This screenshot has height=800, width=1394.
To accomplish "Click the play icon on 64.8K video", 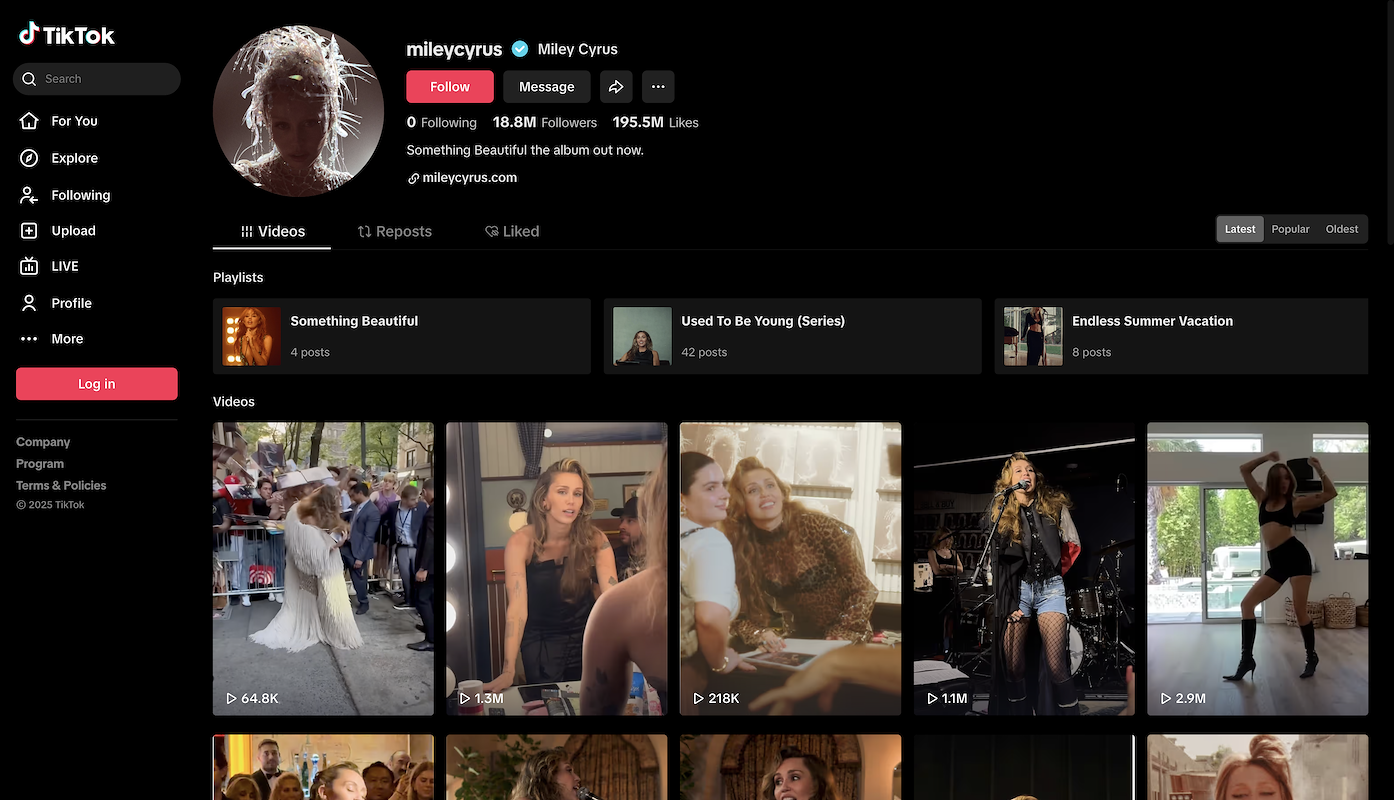I will coord(231,698).
